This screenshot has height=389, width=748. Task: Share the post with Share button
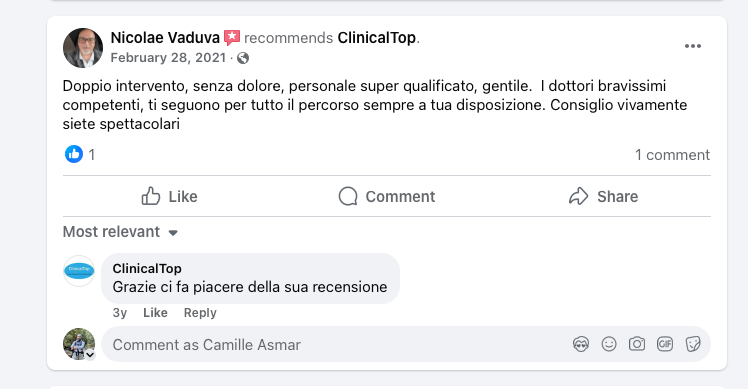pyautogui.click(x=603, y=196)
